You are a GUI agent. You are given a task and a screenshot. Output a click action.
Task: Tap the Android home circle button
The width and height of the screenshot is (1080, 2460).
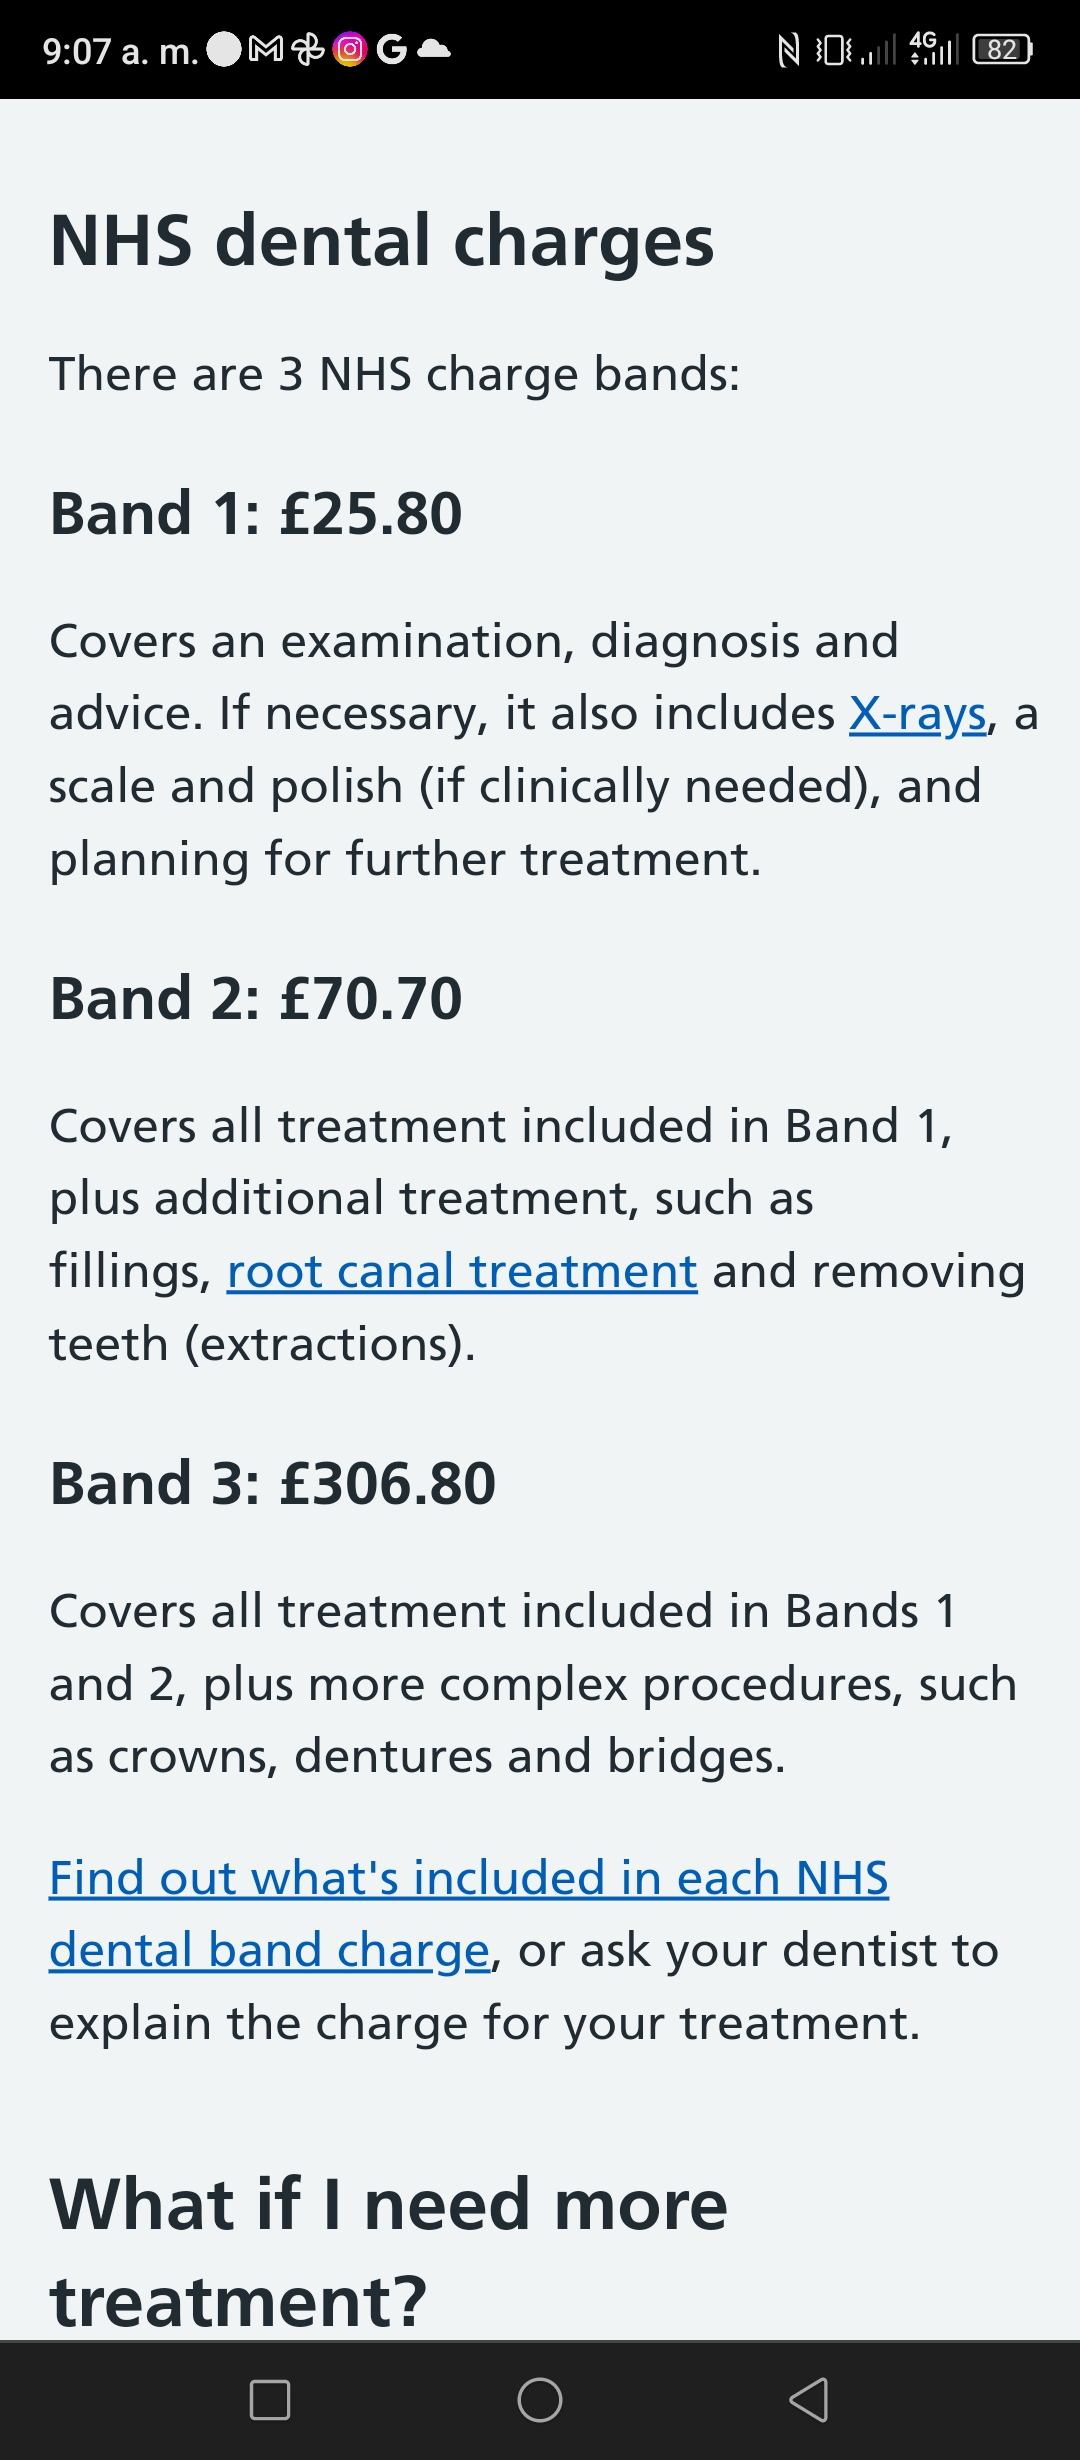(x=540, y=2399)
